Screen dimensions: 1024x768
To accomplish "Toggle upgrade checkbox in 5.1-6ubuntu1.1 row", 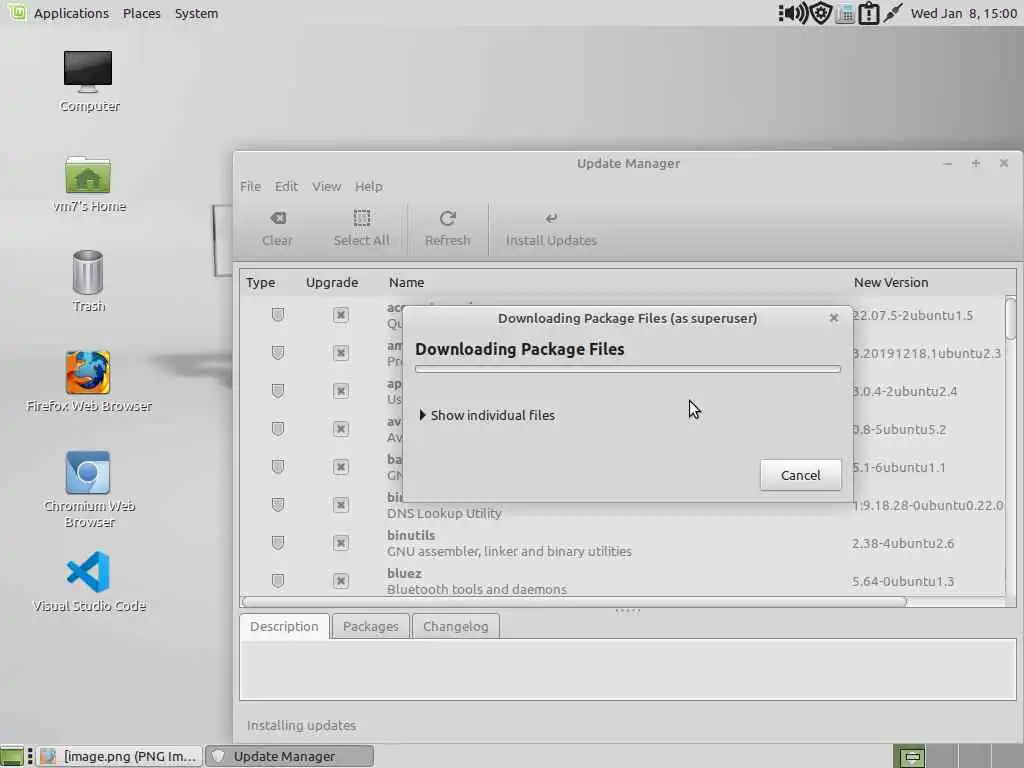I will 340,466.
